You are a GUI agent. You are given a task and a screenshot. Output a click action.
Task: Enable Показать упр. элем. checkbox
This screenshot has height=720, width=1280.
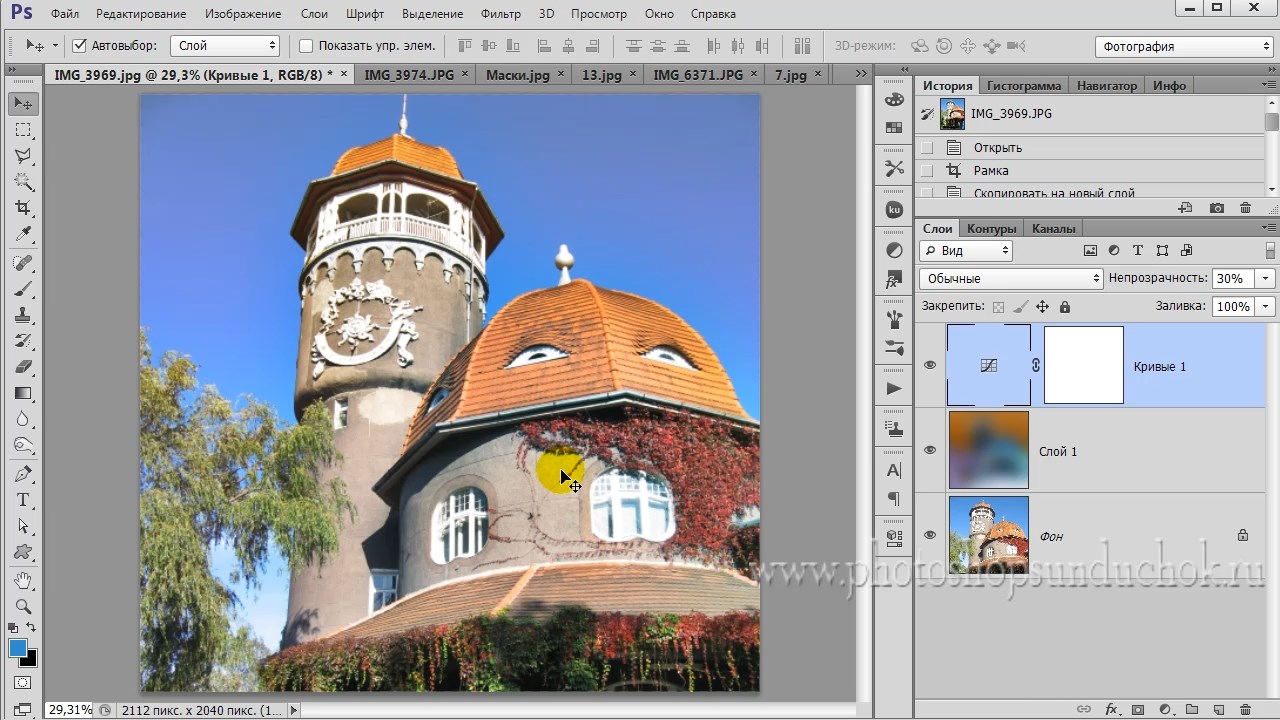(x=306, y=46)
